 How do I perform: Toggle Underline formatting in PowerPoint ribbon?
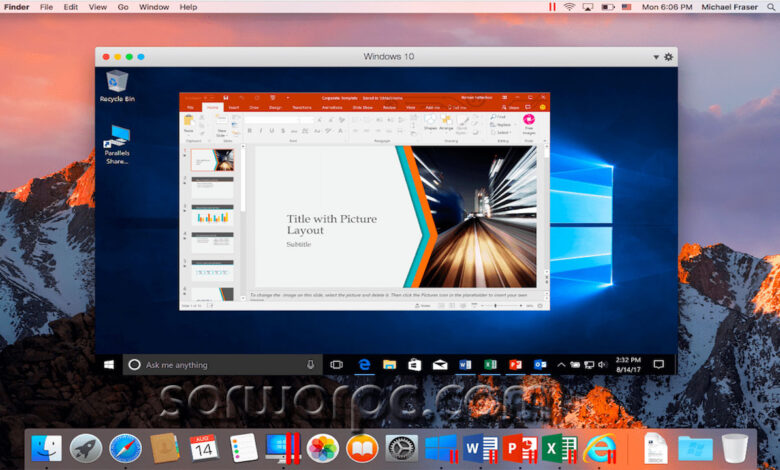(x=272, y=130)
